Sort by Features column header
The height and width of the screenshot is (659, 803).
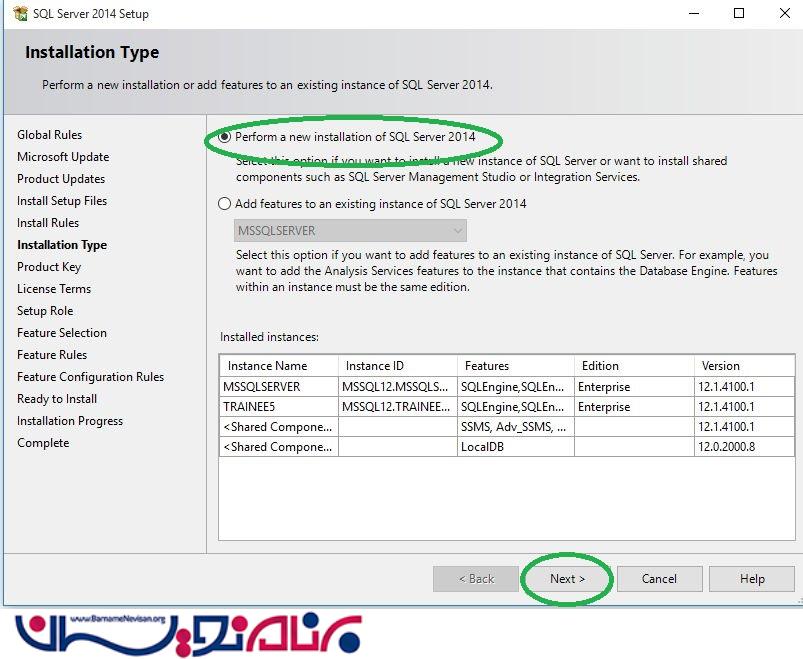click(516, 366)
